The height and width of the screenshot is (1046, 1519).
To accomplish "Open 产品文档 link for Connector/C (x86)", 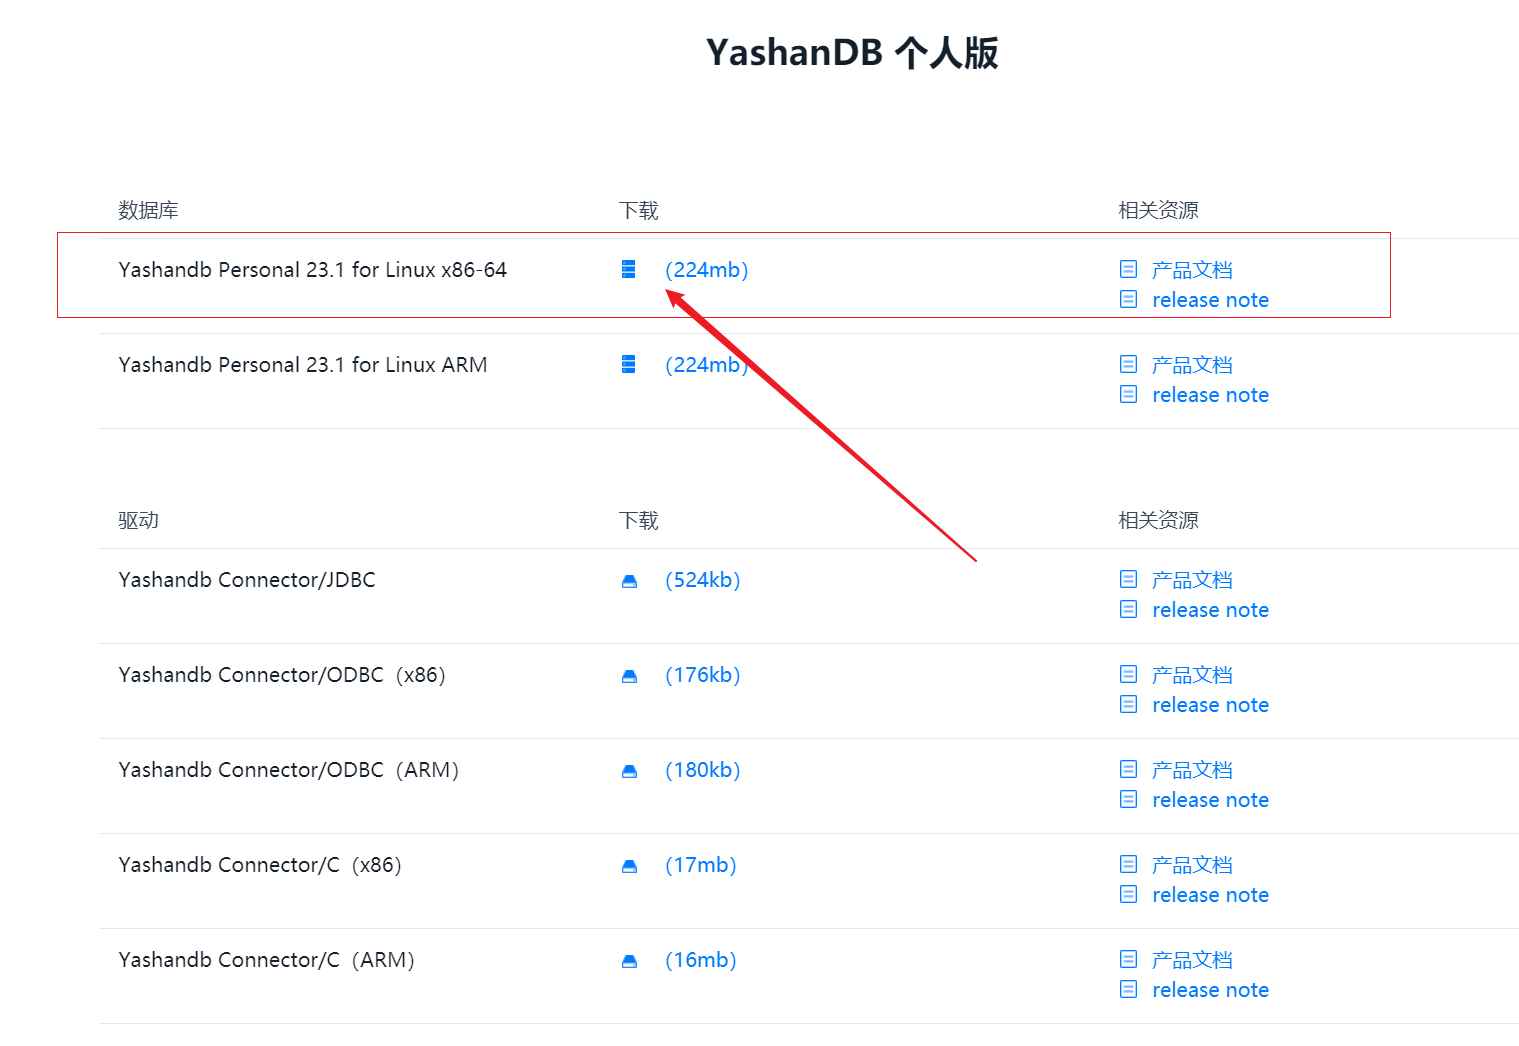I will 1192,865.
